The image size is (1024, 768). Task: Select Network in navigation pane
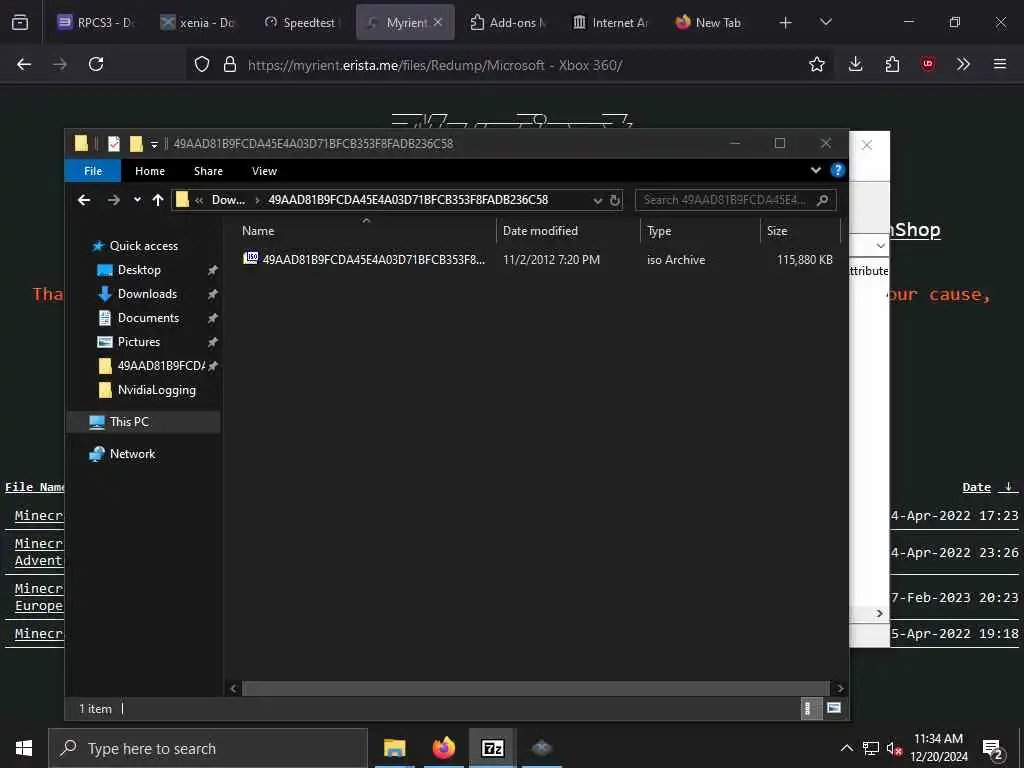[x=133, y=454]
